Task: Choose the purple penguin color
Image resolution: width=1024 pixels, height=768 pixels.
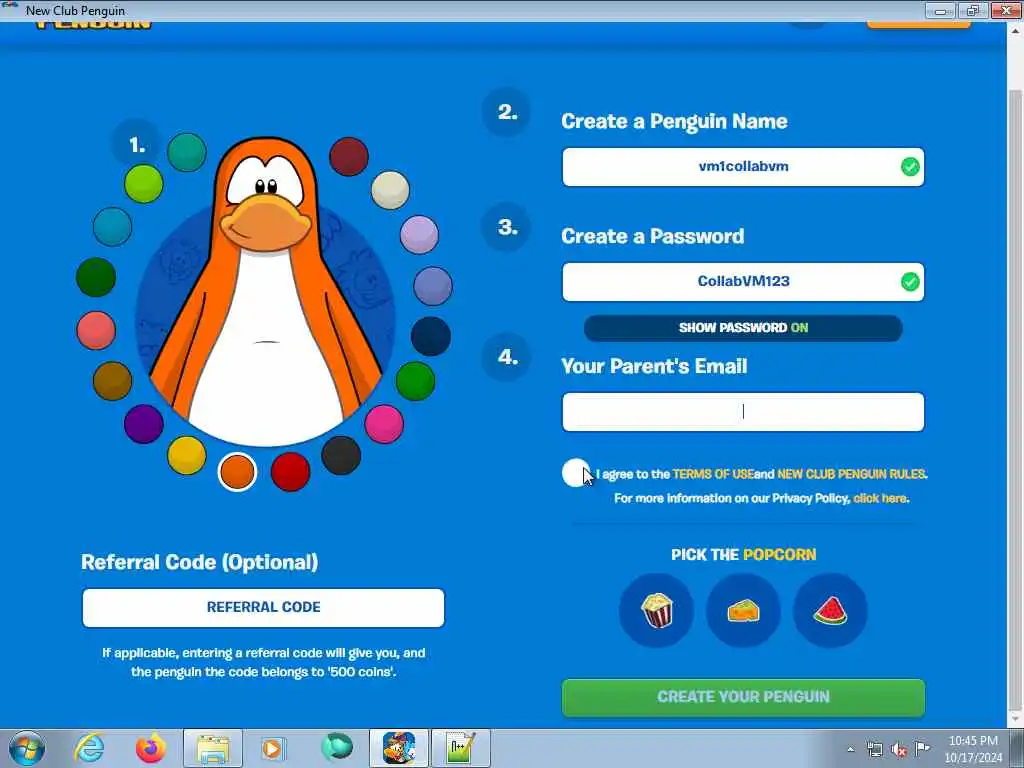Action: (144, 424)
